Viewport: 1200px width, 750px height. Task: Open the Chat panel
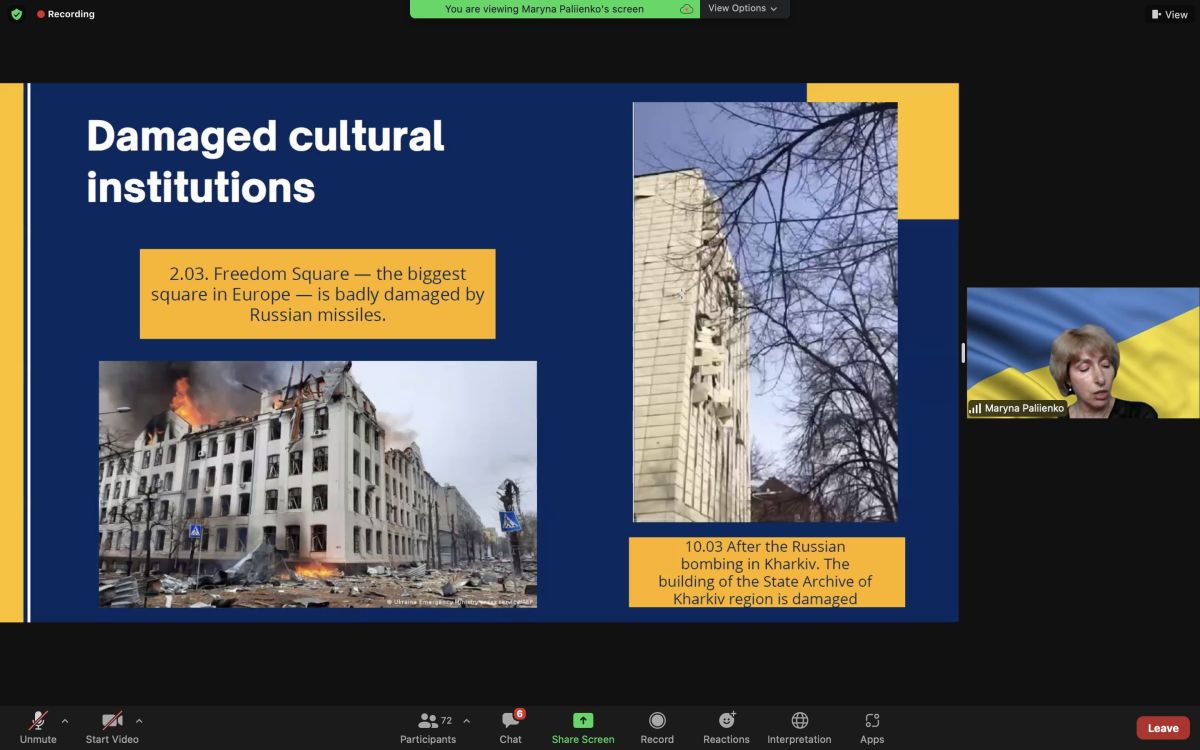[x=511, y=727]
